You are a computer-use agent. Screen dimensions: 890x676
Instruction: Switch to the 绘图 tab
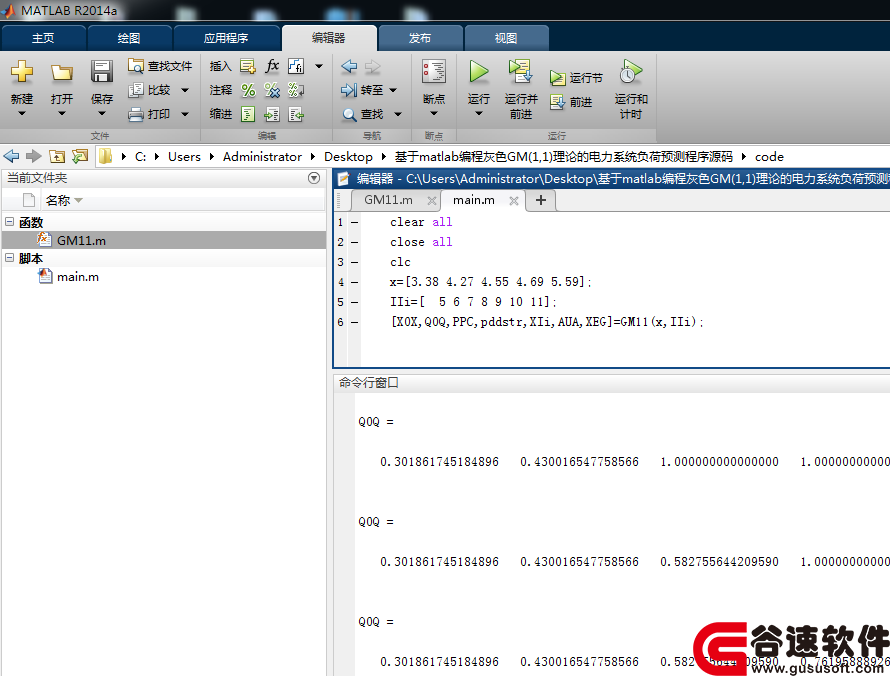[x=129, y=38]
